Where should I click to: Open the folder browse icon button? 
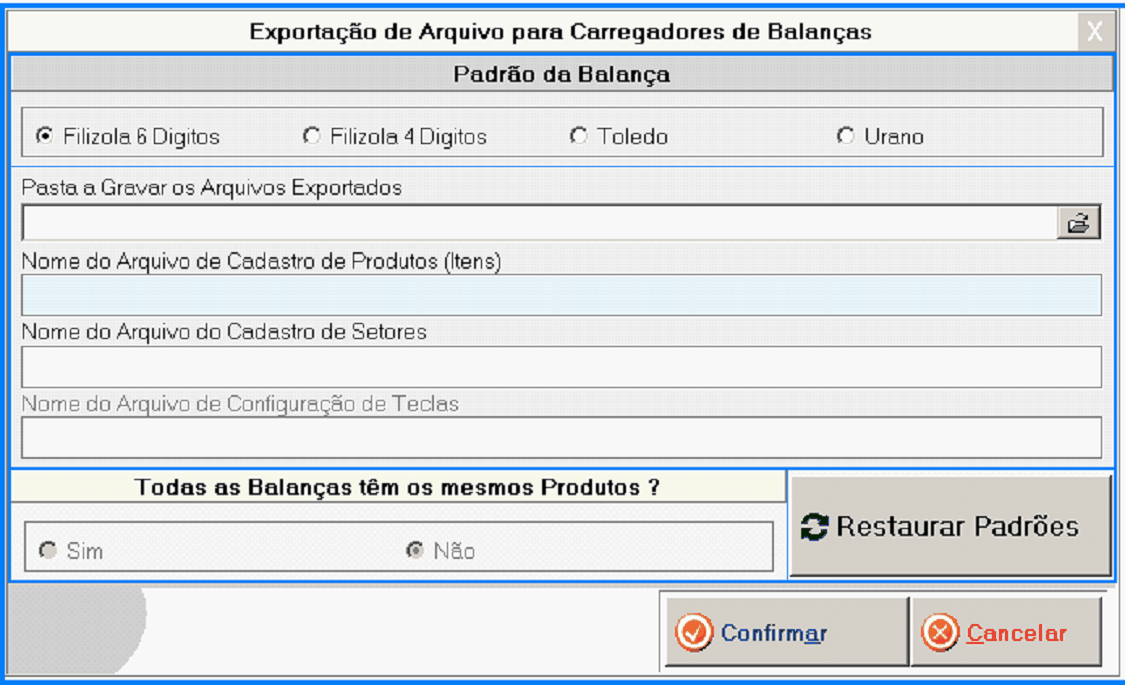pyautogui.click(x=1078, y=224)
